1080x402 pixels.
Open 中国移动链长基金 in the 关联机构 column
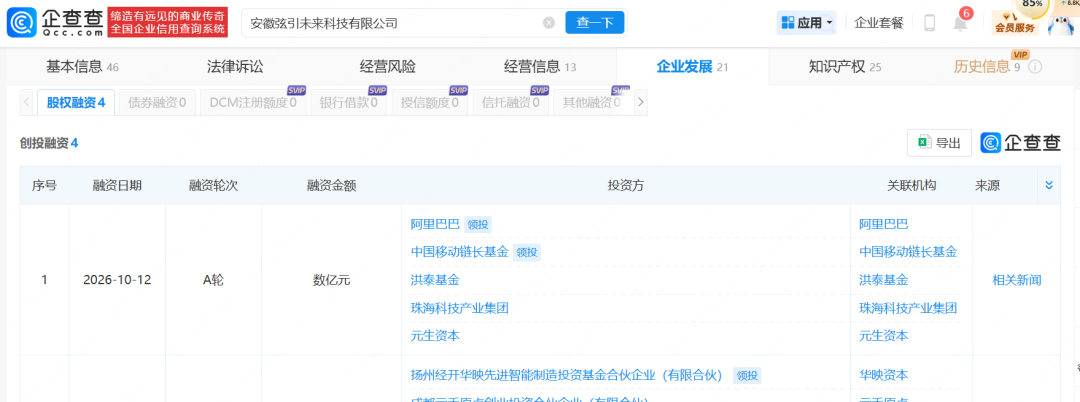pyautogui.click(x=908, y=252)
